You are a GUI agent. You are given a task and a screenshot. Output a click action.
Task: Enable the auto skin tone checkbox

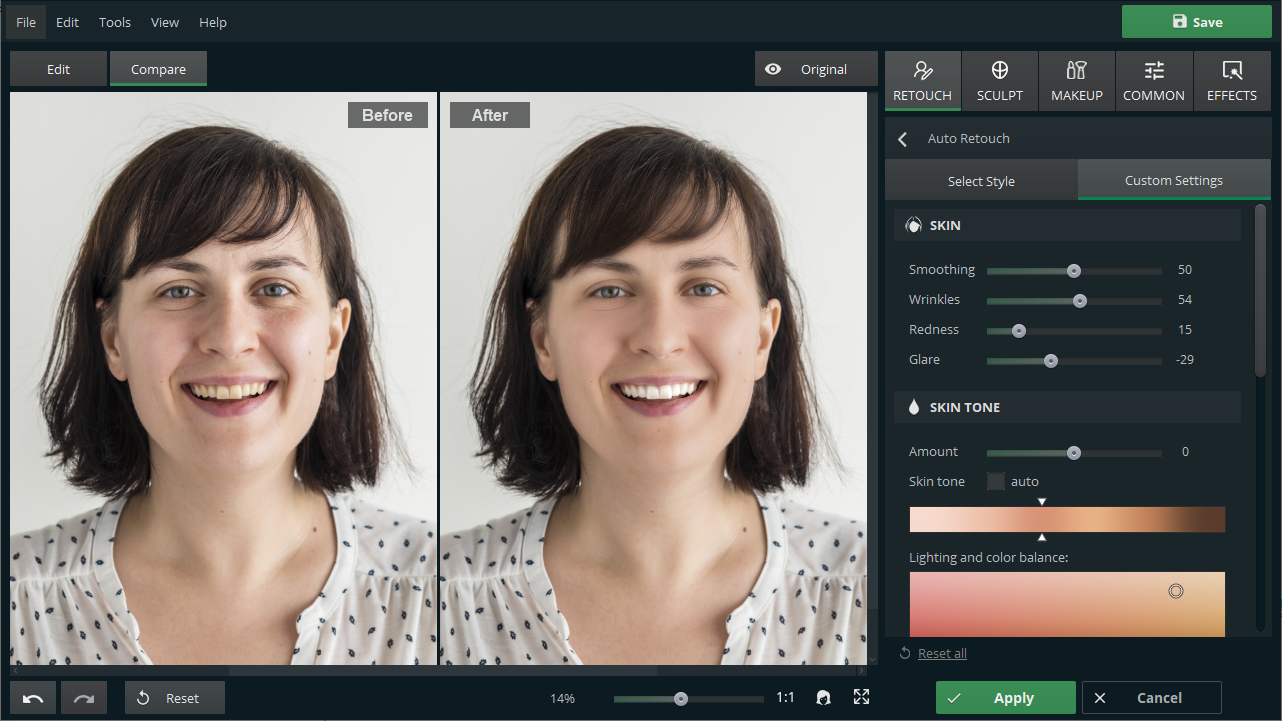pos(996,481)
